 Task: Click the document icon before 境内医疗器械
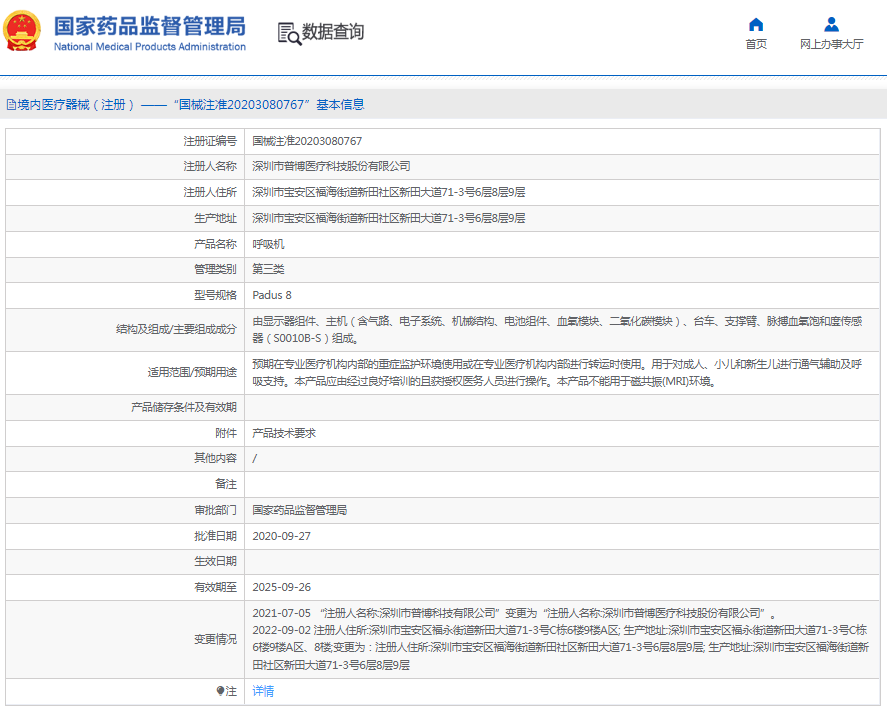[10, 104]
